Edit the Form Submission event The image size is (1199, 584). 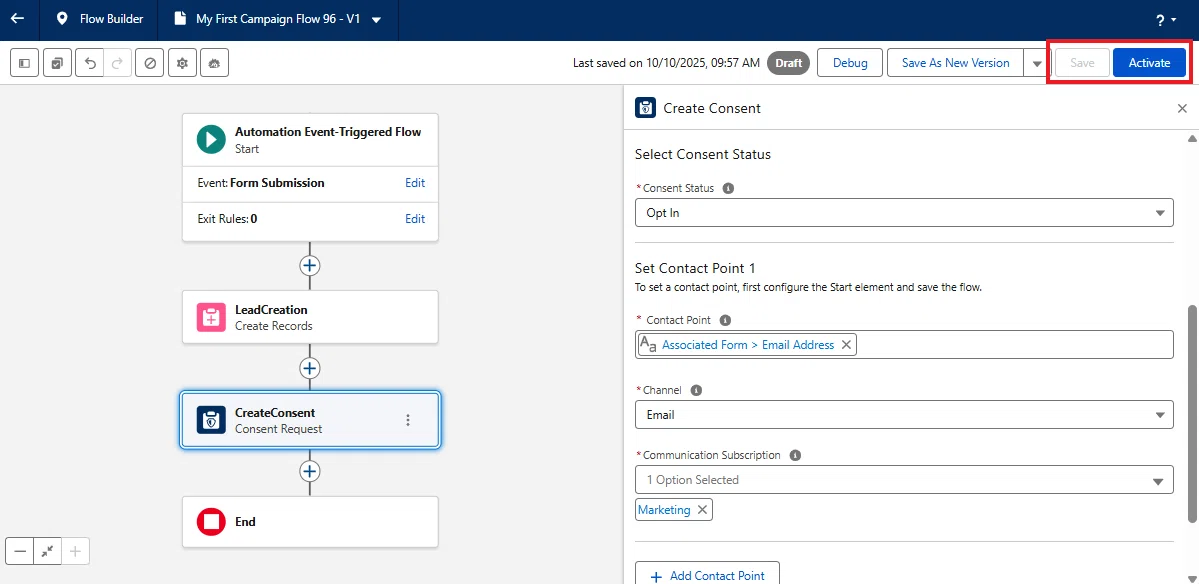tap(414, 183)
